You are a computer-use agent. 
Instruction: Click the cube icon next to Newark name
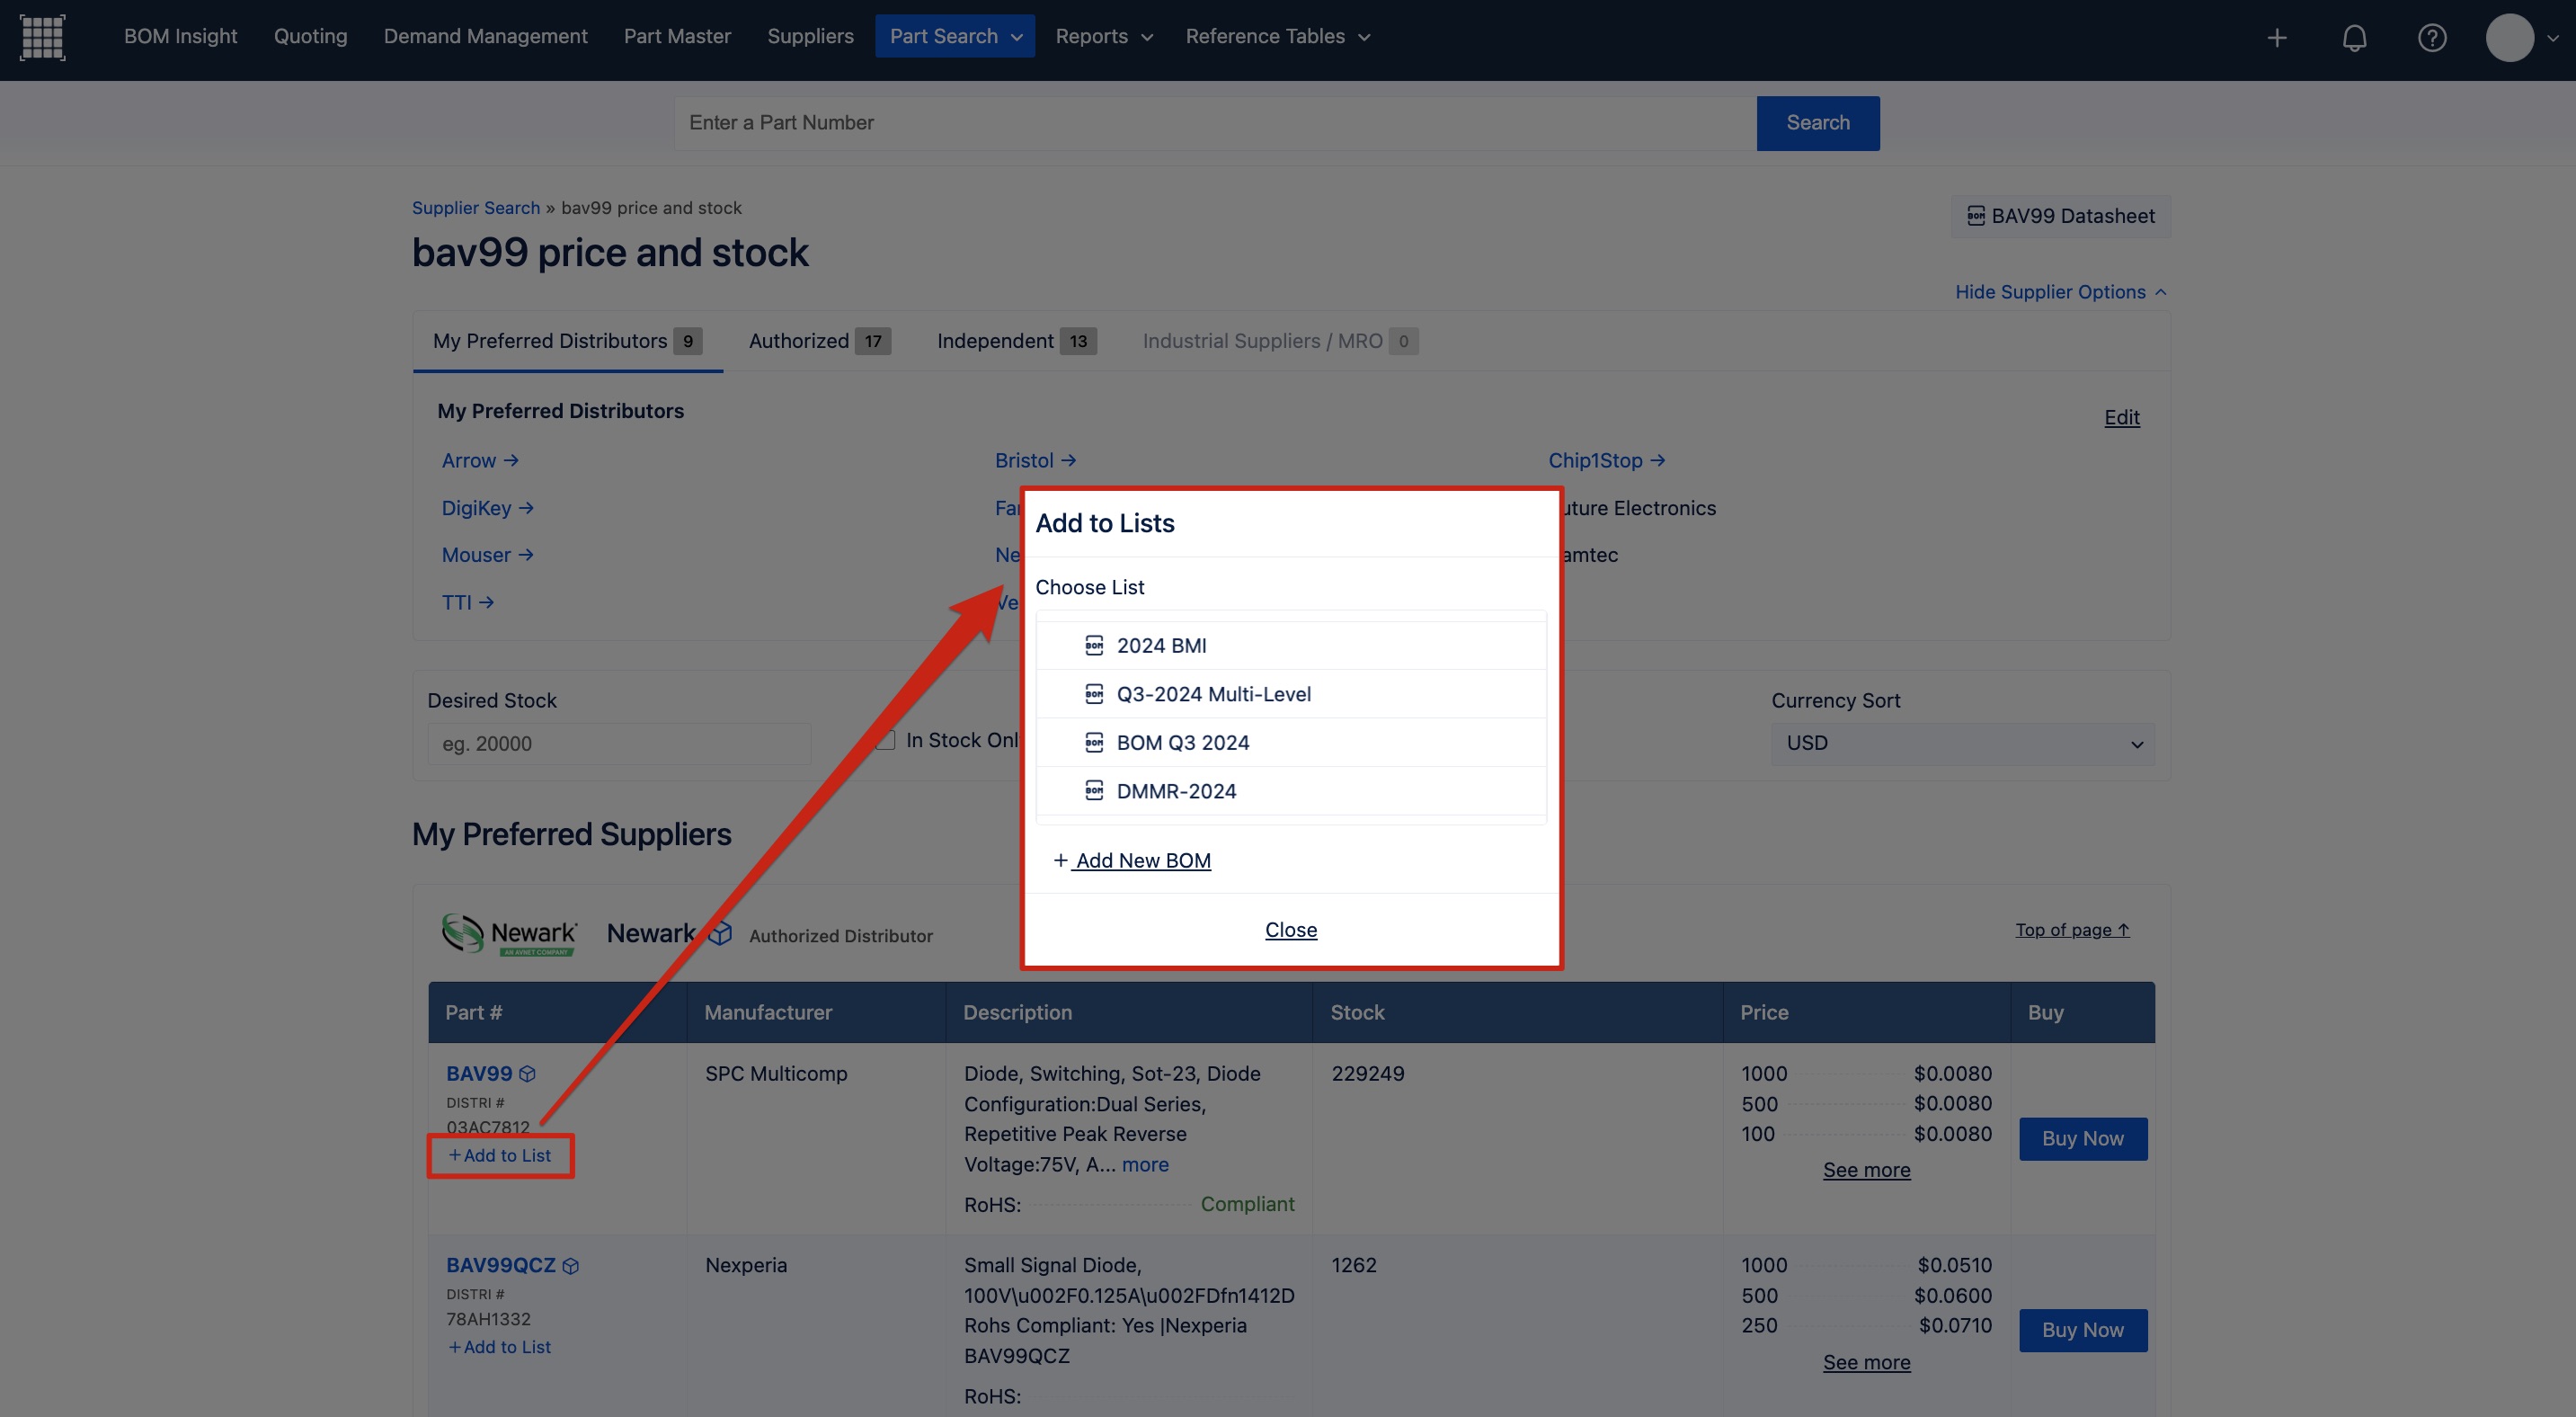coord(720,933)
